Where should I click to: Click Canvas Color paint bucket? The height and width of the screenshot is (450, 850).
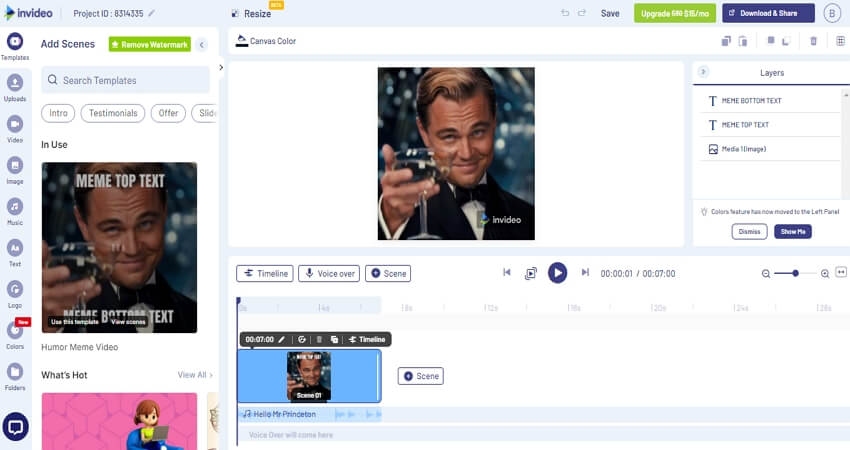242,41
